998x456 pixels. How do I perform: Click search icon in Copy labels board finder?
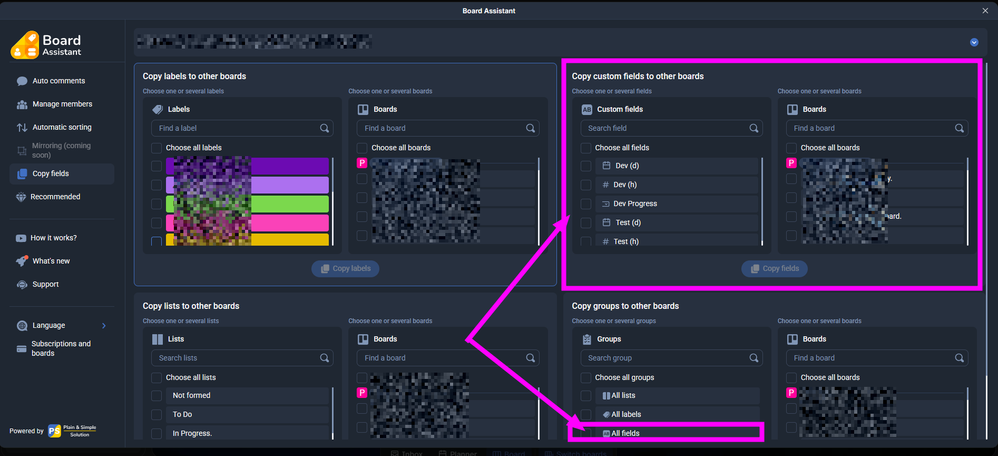click(530, 128)
